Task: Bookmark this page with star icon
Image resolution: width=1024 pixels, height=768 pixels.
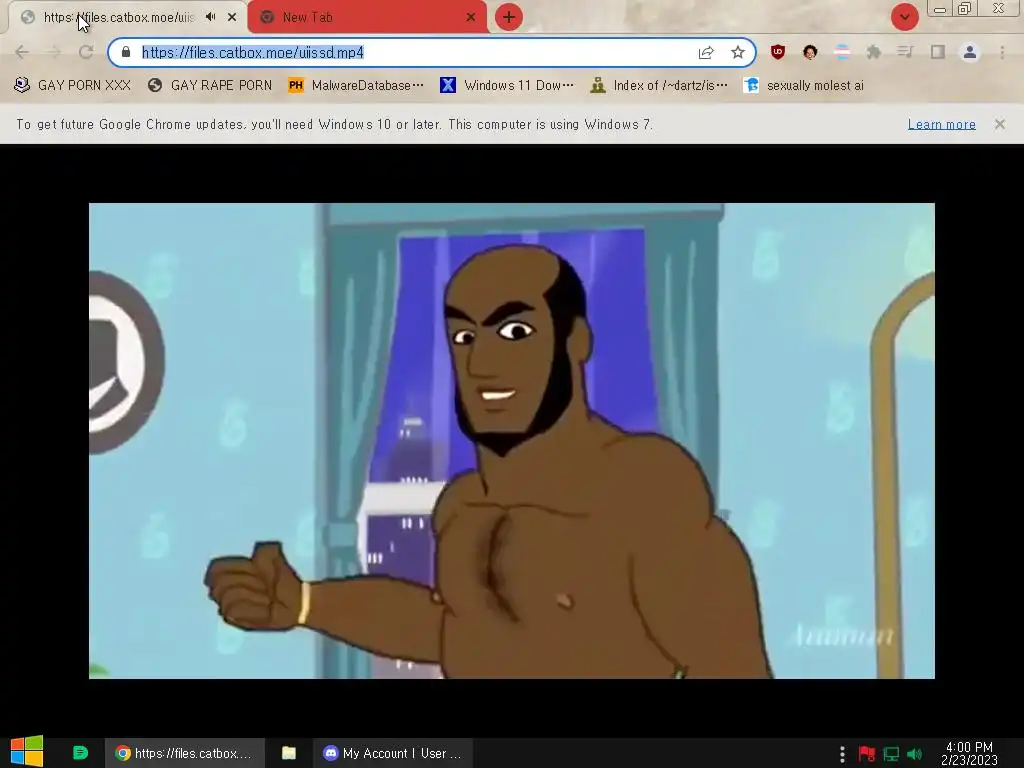Action: pyautogui.click(x=738, y=52)
